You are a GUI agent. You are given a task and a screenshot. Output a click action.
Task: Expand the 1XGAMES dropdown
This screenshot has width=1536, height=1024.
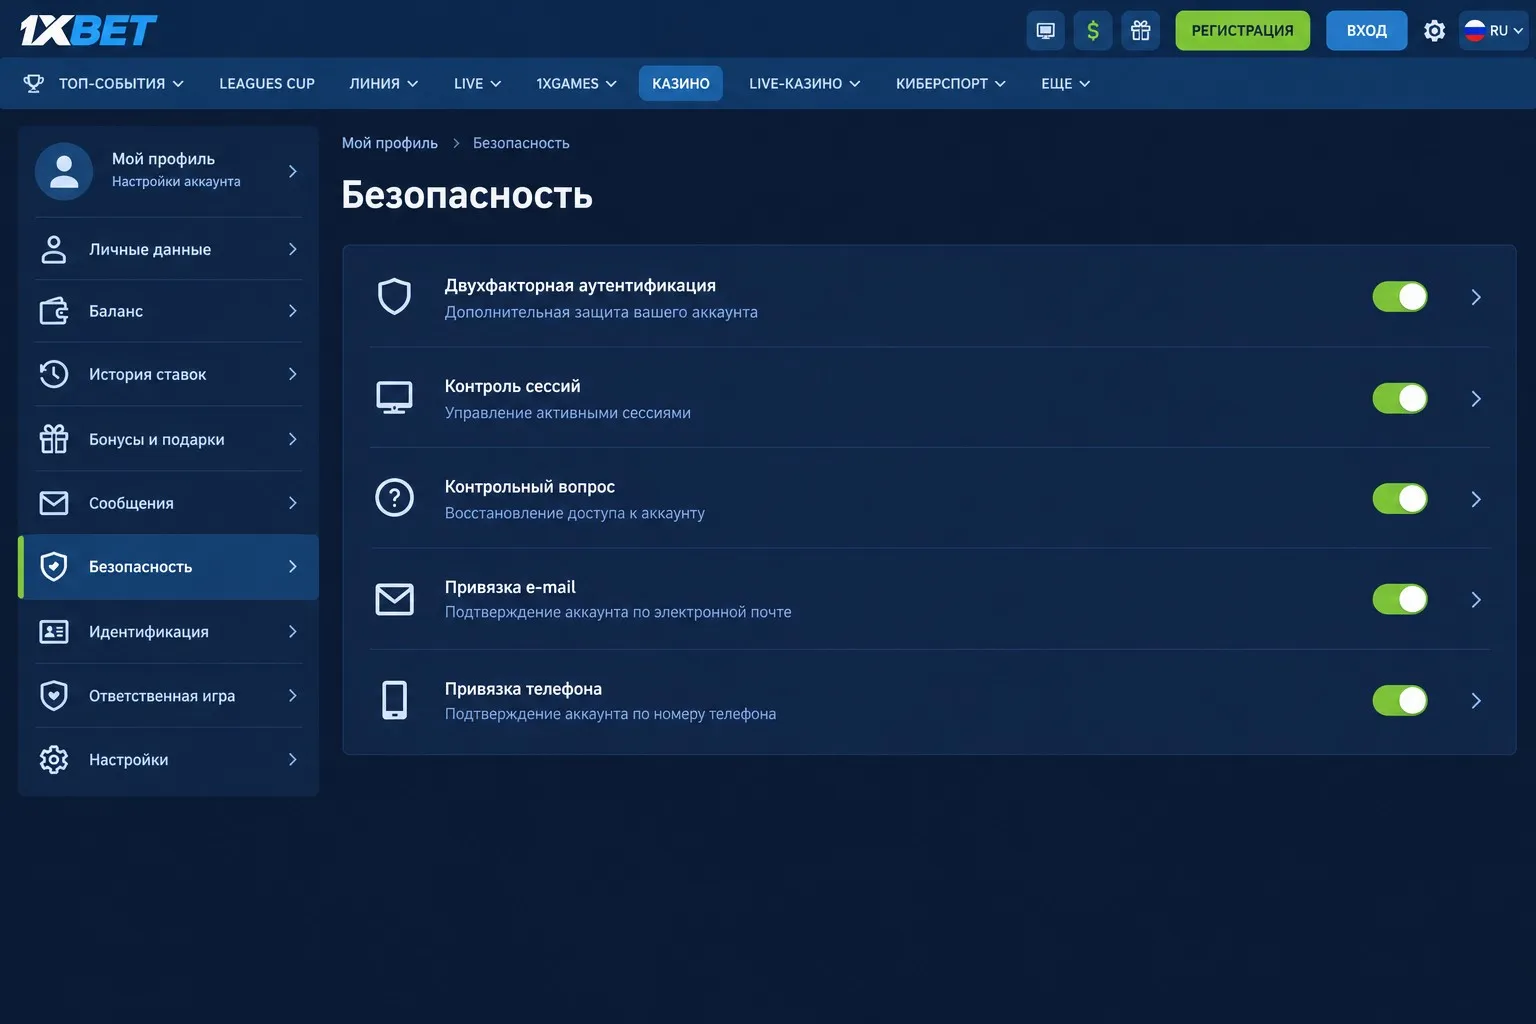coord(576,84)
